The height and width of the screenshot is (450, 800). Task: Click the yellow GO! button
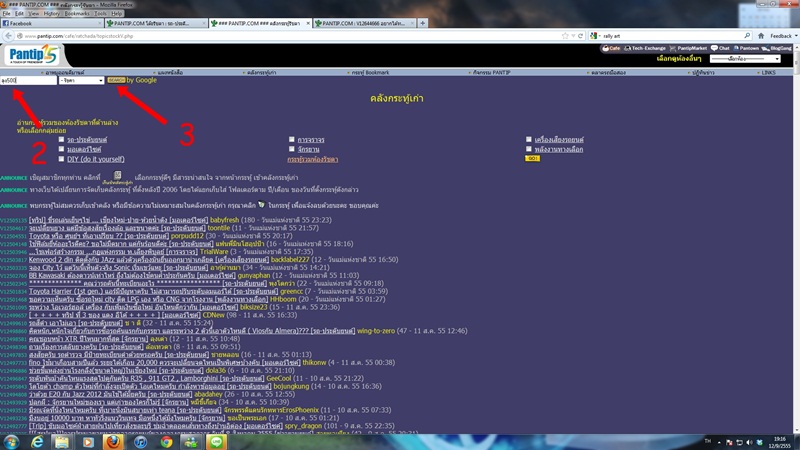click(532, 159)
